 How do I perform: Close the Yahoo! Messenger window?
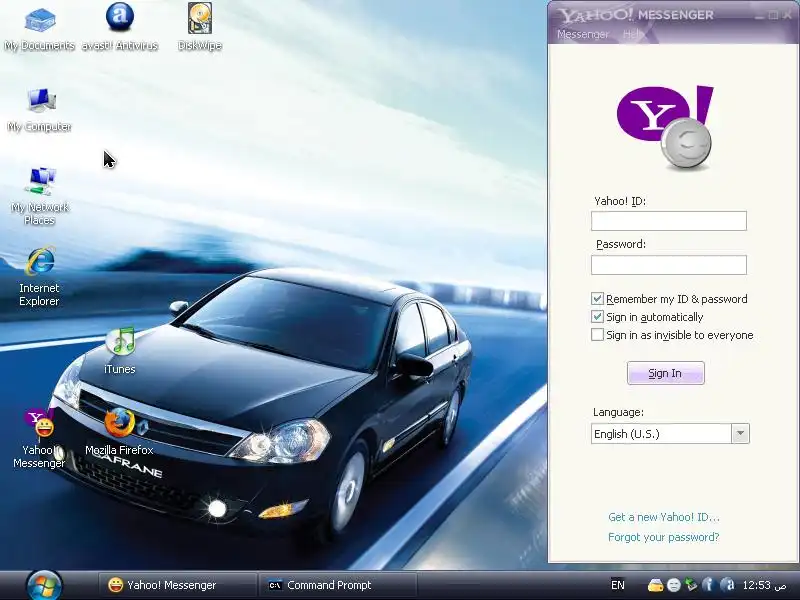coord(787,15)
